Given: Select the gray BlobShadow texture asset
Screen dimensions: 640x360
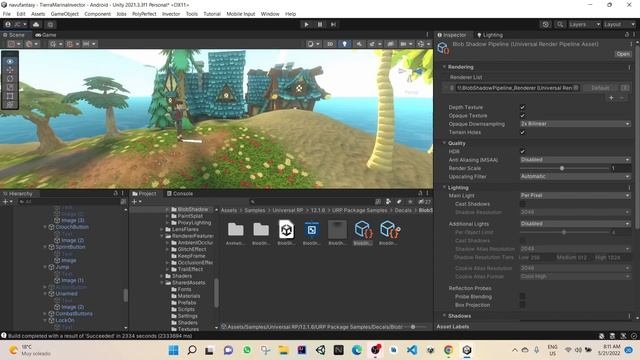Looking at the screenshot, I should click(x=337, y=230).
